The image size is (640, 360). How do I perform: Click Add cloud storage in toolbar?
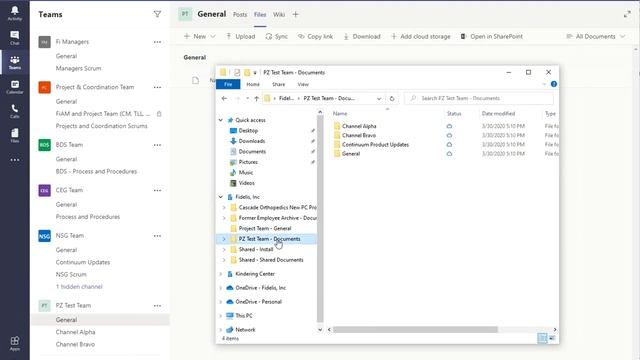(x=420, y=36)
